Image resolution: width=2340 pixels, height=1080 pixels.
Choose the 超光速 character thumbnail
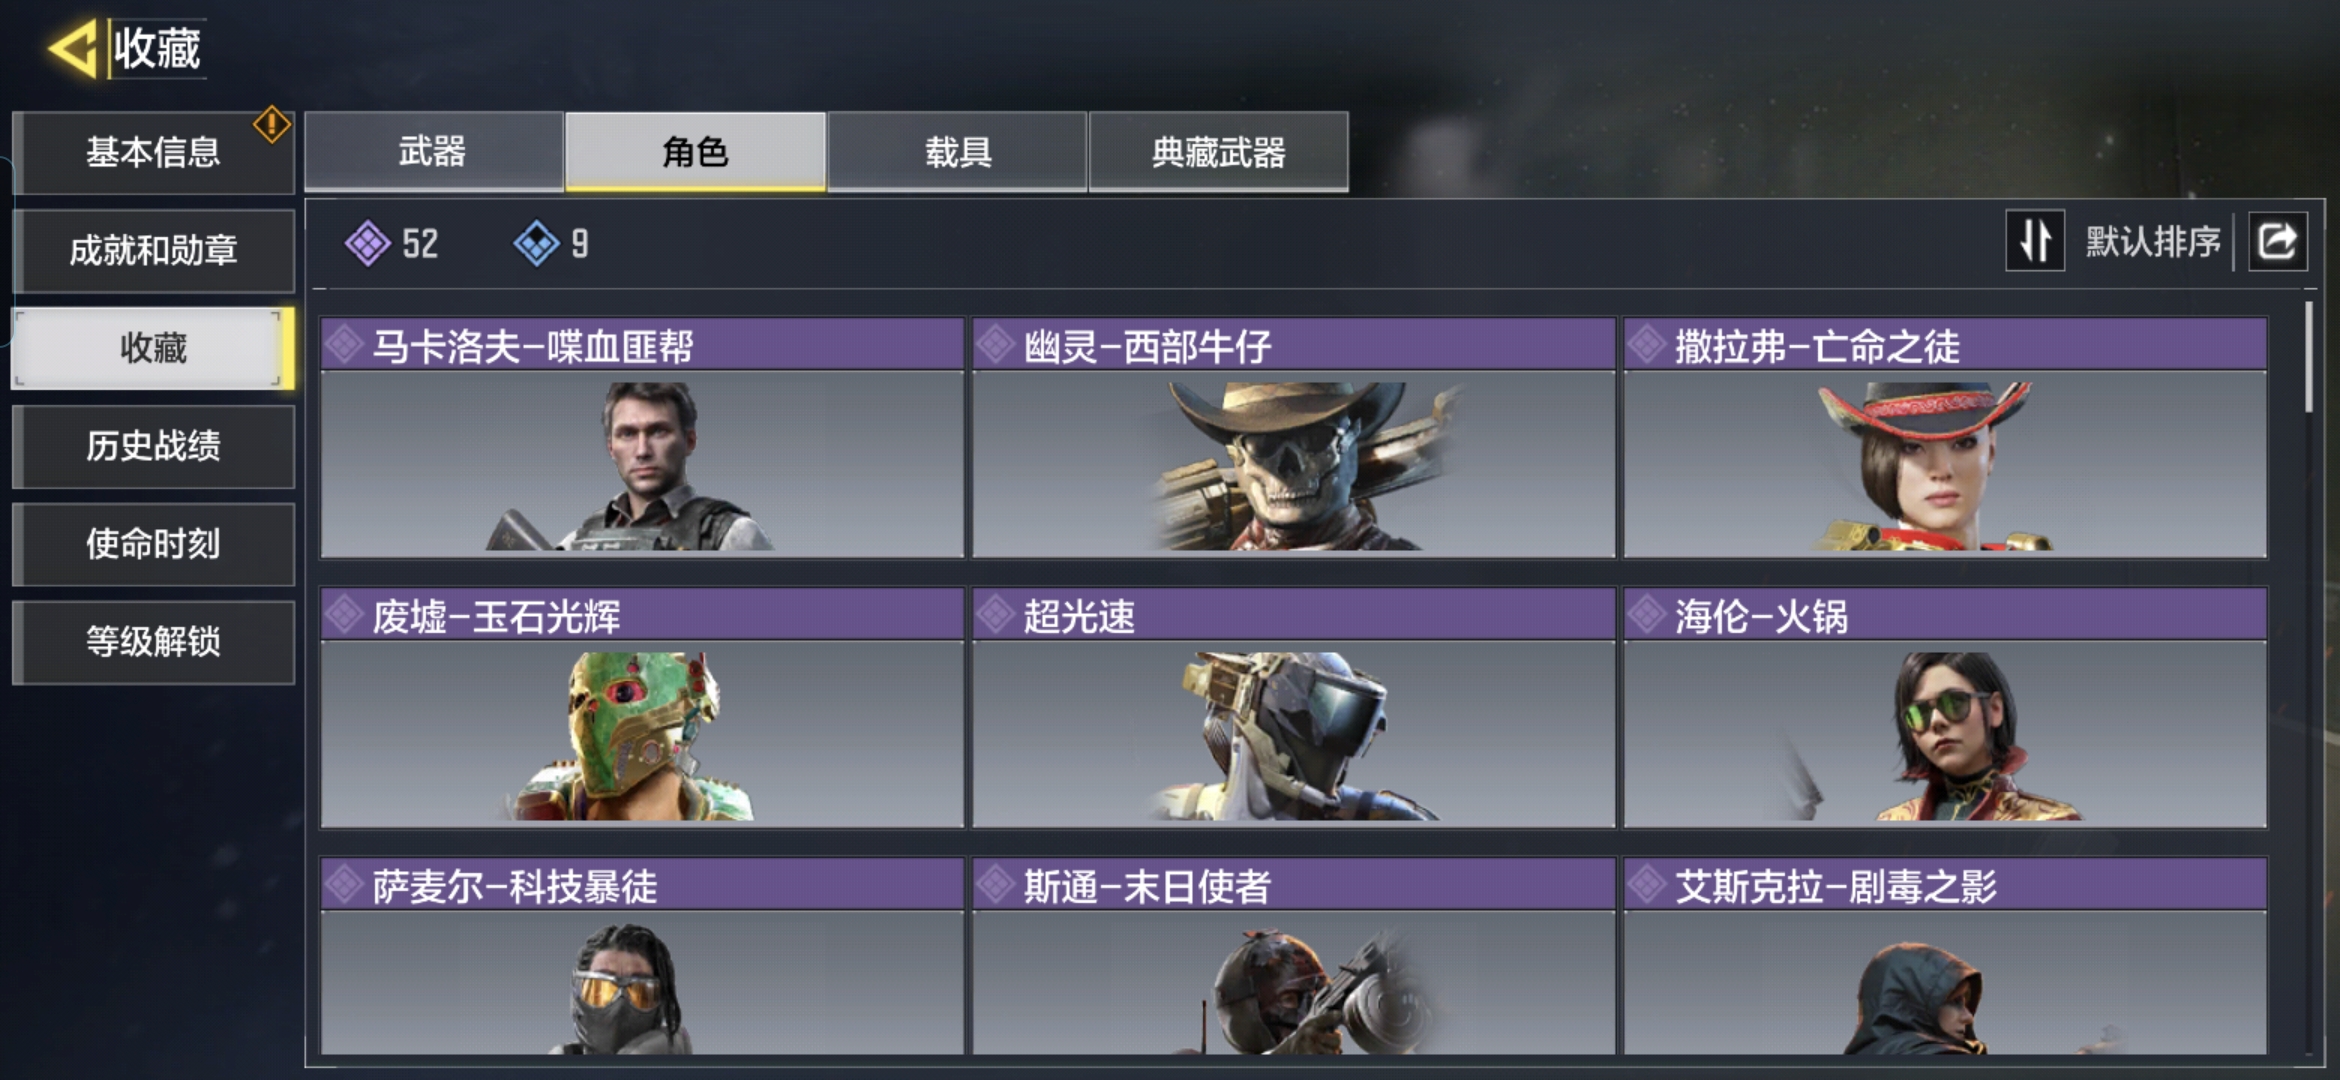click(x=1293, y=734)
